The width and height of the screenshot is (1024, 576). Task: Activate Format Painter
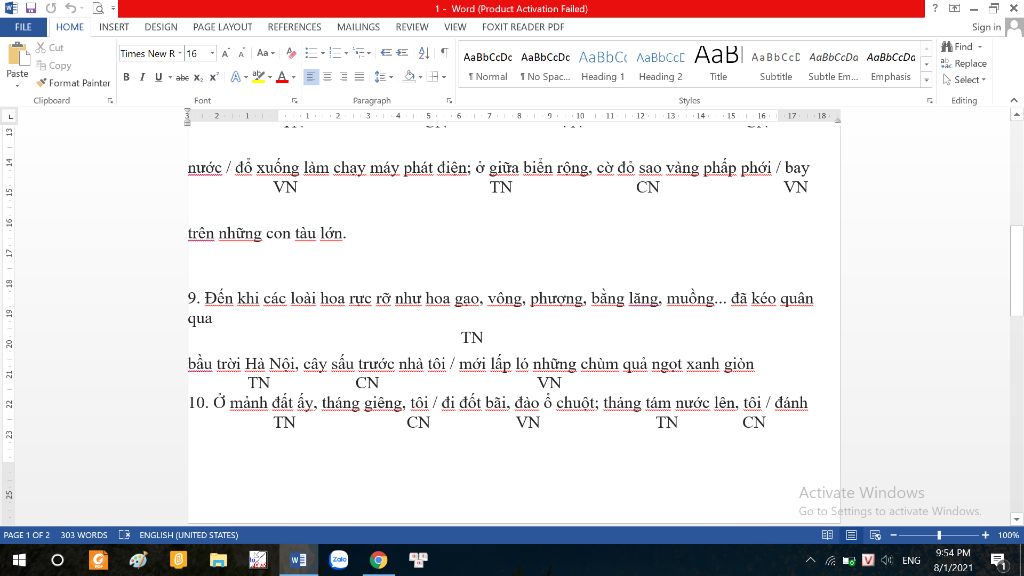73,83
